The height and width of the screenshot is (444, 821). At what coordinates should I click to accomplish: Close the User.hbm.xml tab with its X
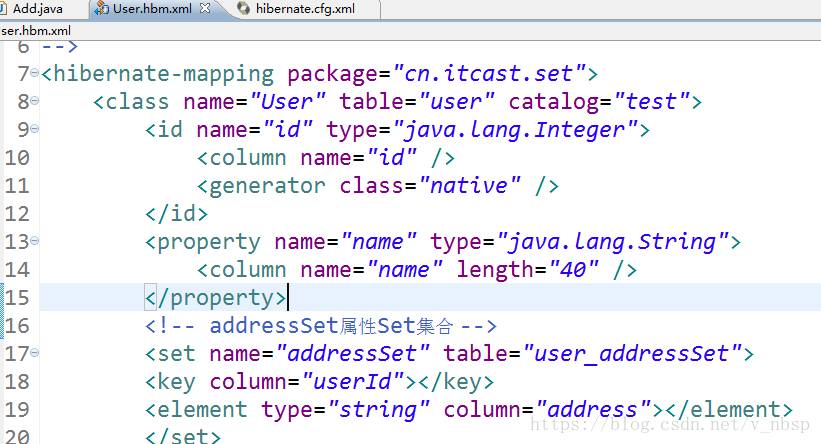coord(205,8)
